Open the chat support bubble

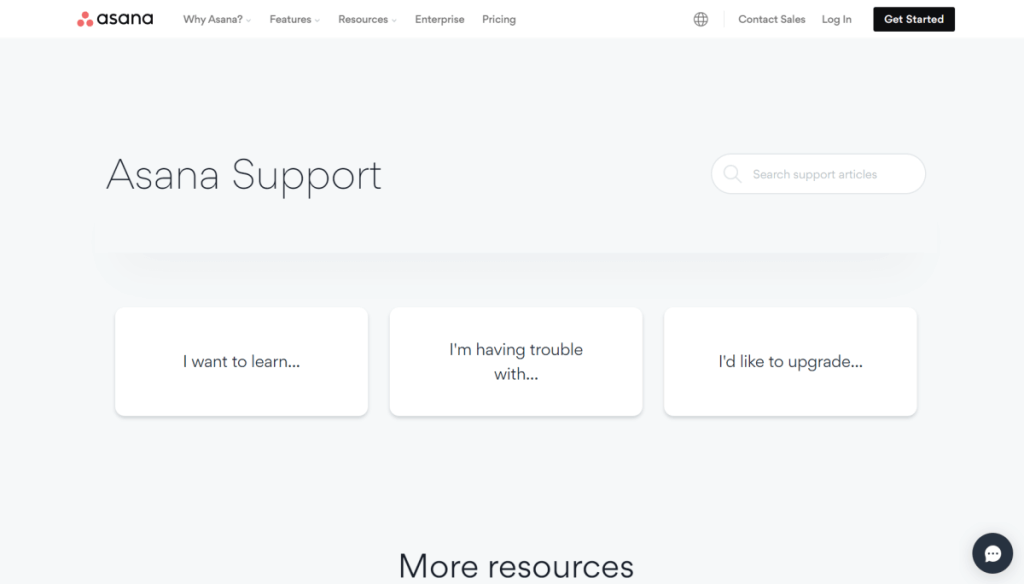(992, 553)
